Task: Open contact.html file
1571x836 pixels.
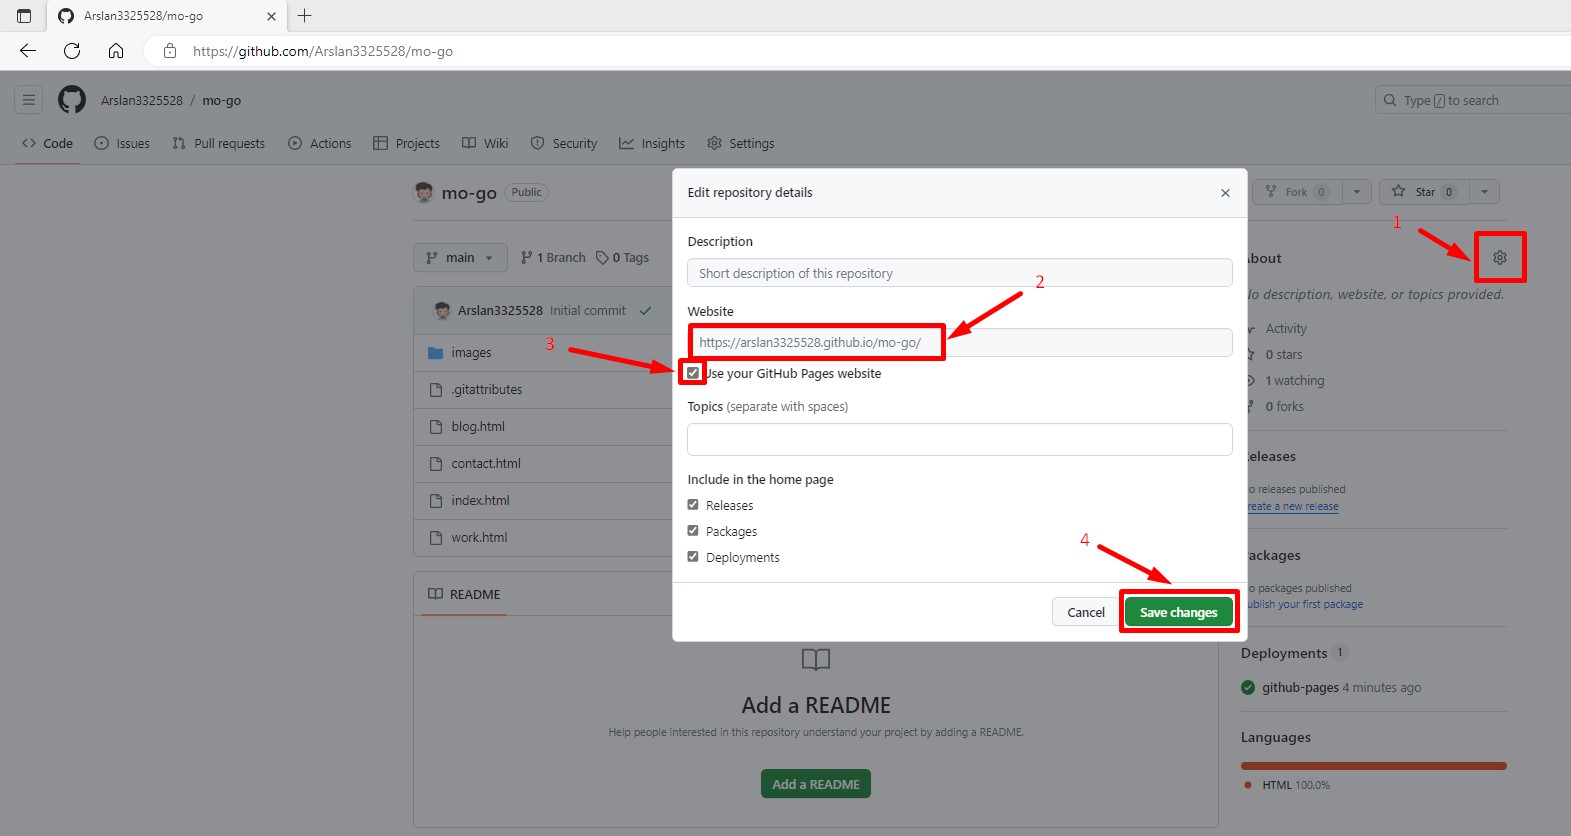Action: pyautogui.click(x=486, y=464)
